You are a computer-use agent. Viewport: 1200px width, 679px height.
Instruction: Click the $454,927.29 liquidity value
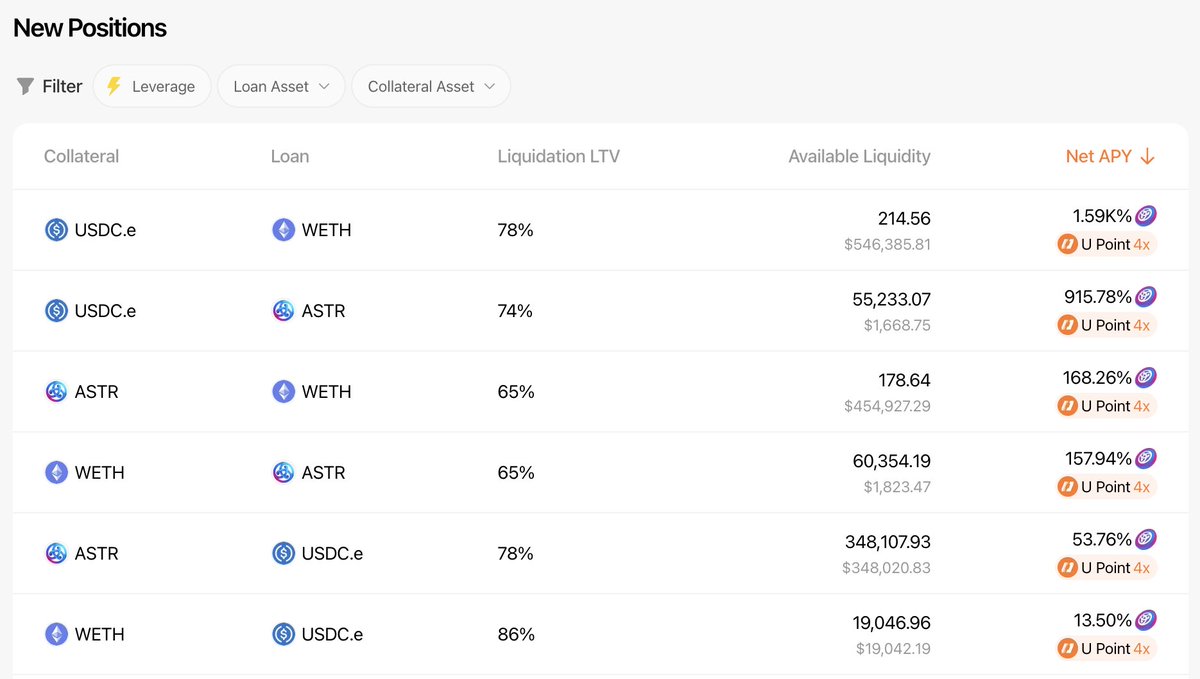click(887, 406)
